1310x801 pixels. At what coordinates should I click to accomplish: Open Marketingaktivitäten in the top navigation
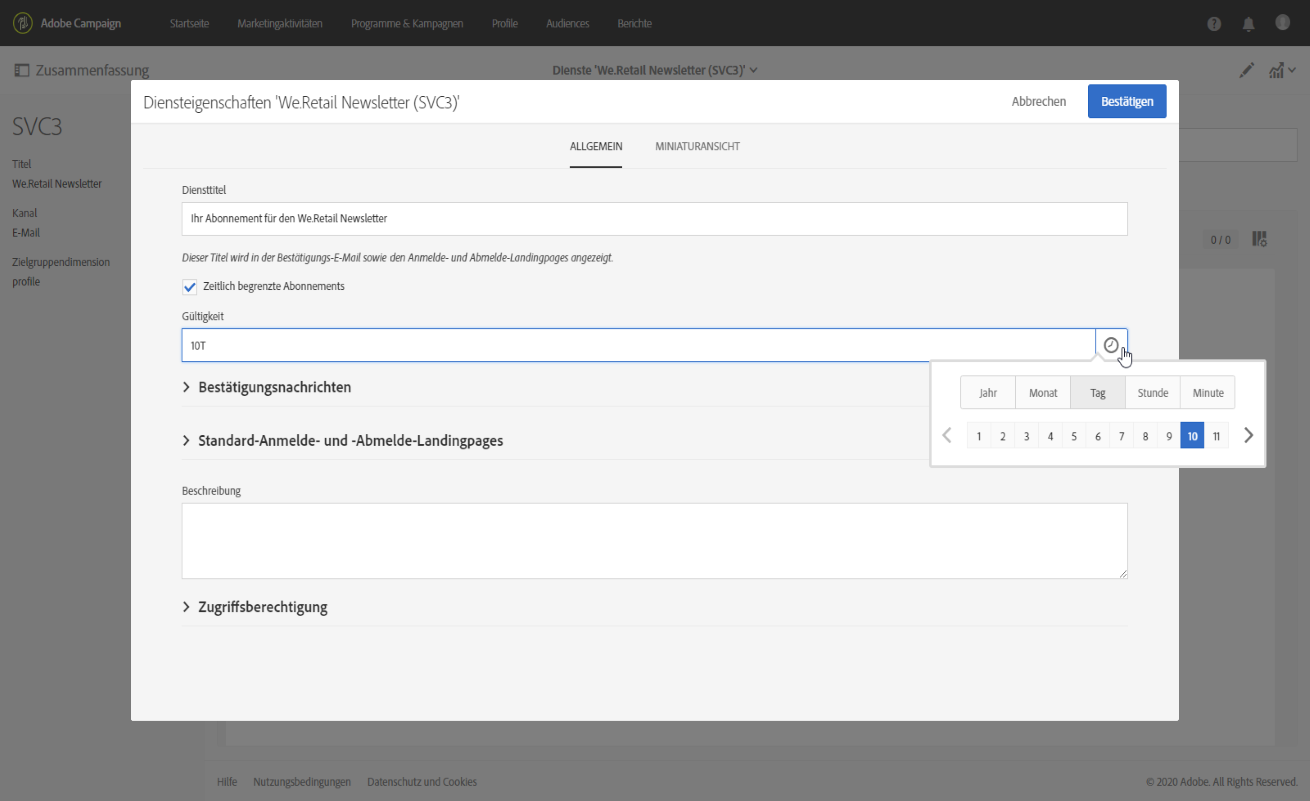pos(280,24)
